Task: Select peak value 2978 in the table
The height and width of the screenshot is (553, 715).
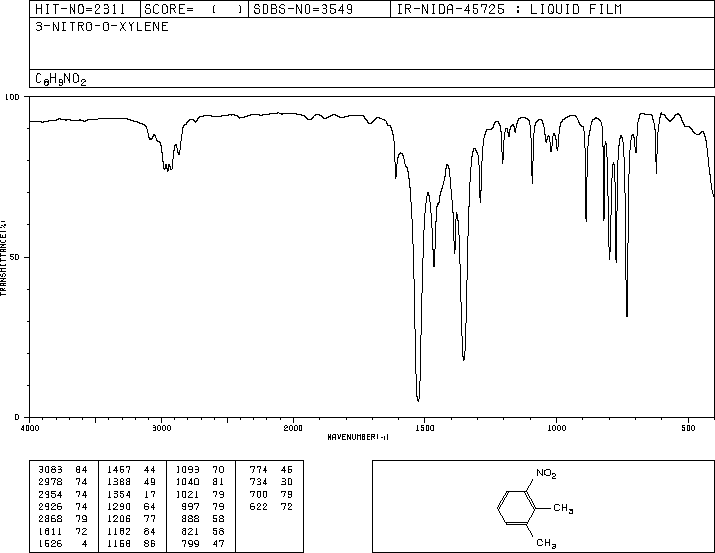Action: click(50, 482)
